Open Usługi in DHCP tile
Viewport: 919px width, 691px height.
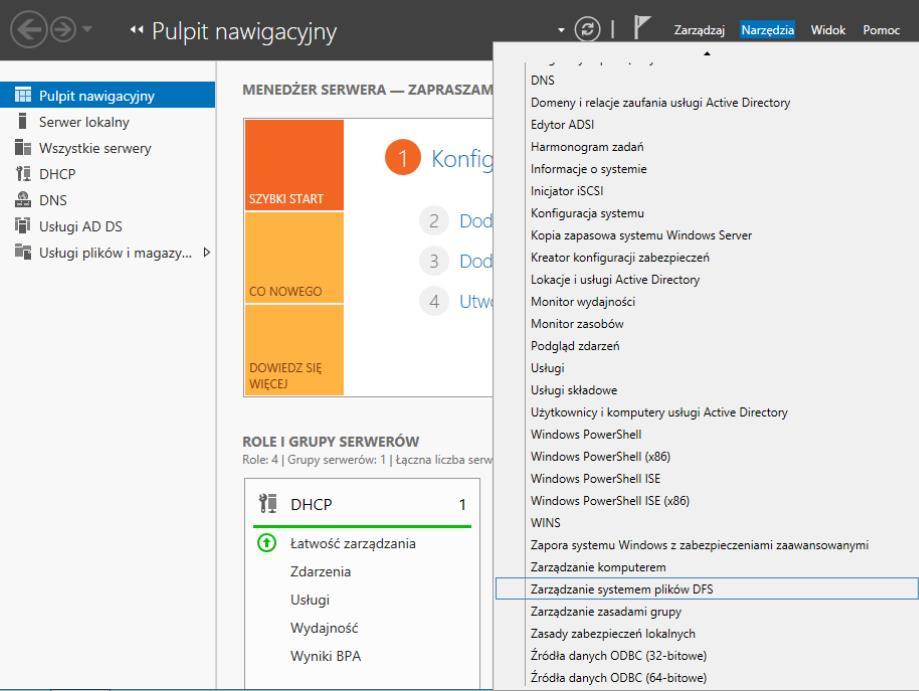[x=310, y=600]
